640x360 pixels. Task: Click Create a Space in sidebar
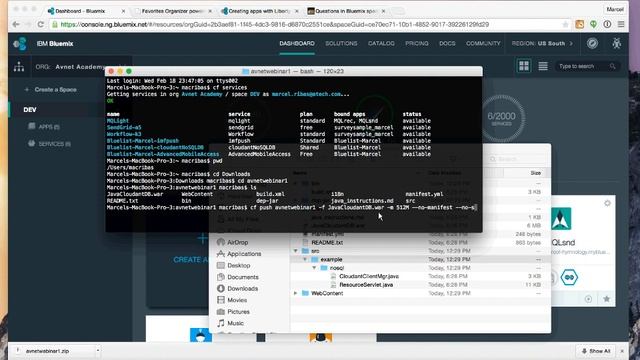(51, 89)
